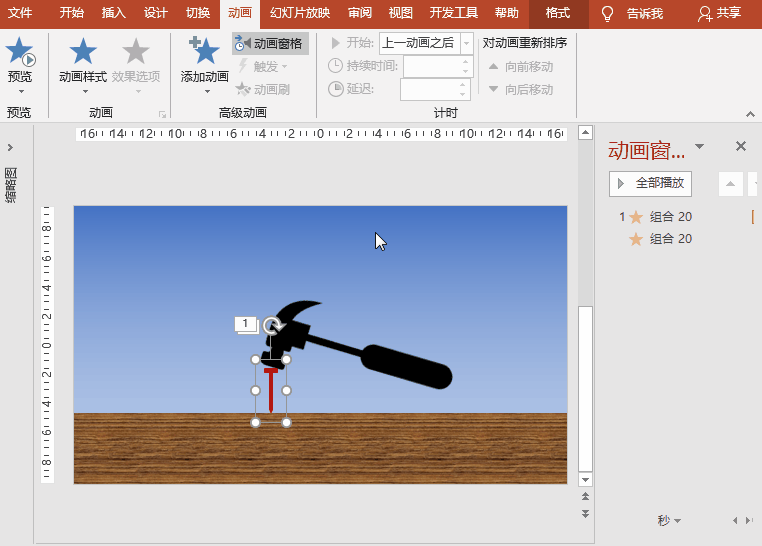Image resolution: width=762 pixels, height=546 pixels.
Task: Click the nail's middle-right resize handle
Action: 287,391
